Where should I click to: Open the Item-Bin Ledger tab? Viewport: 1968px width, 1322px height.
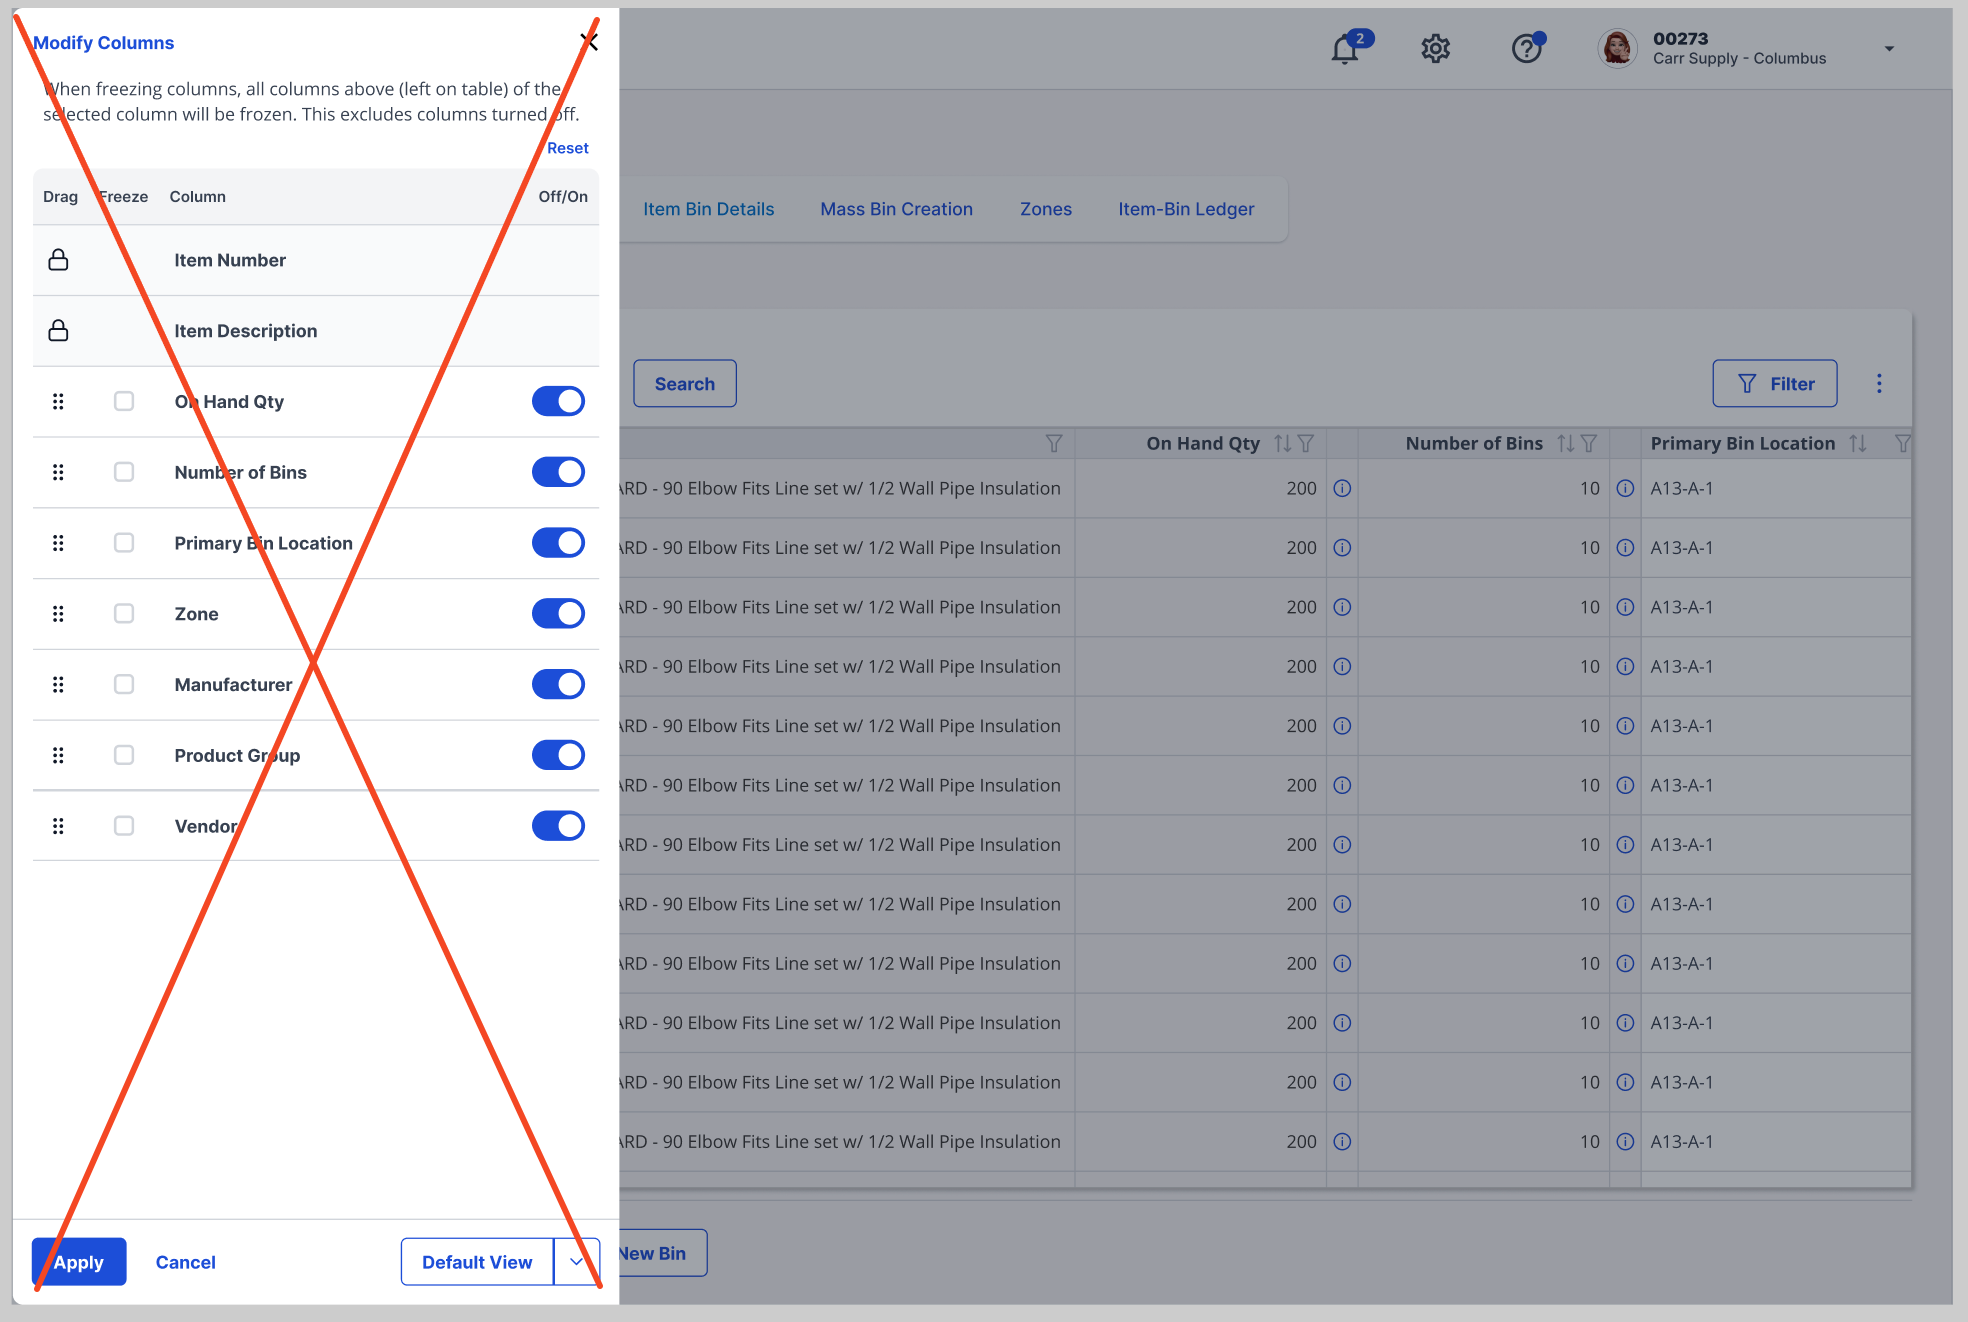coord(1186,209)
